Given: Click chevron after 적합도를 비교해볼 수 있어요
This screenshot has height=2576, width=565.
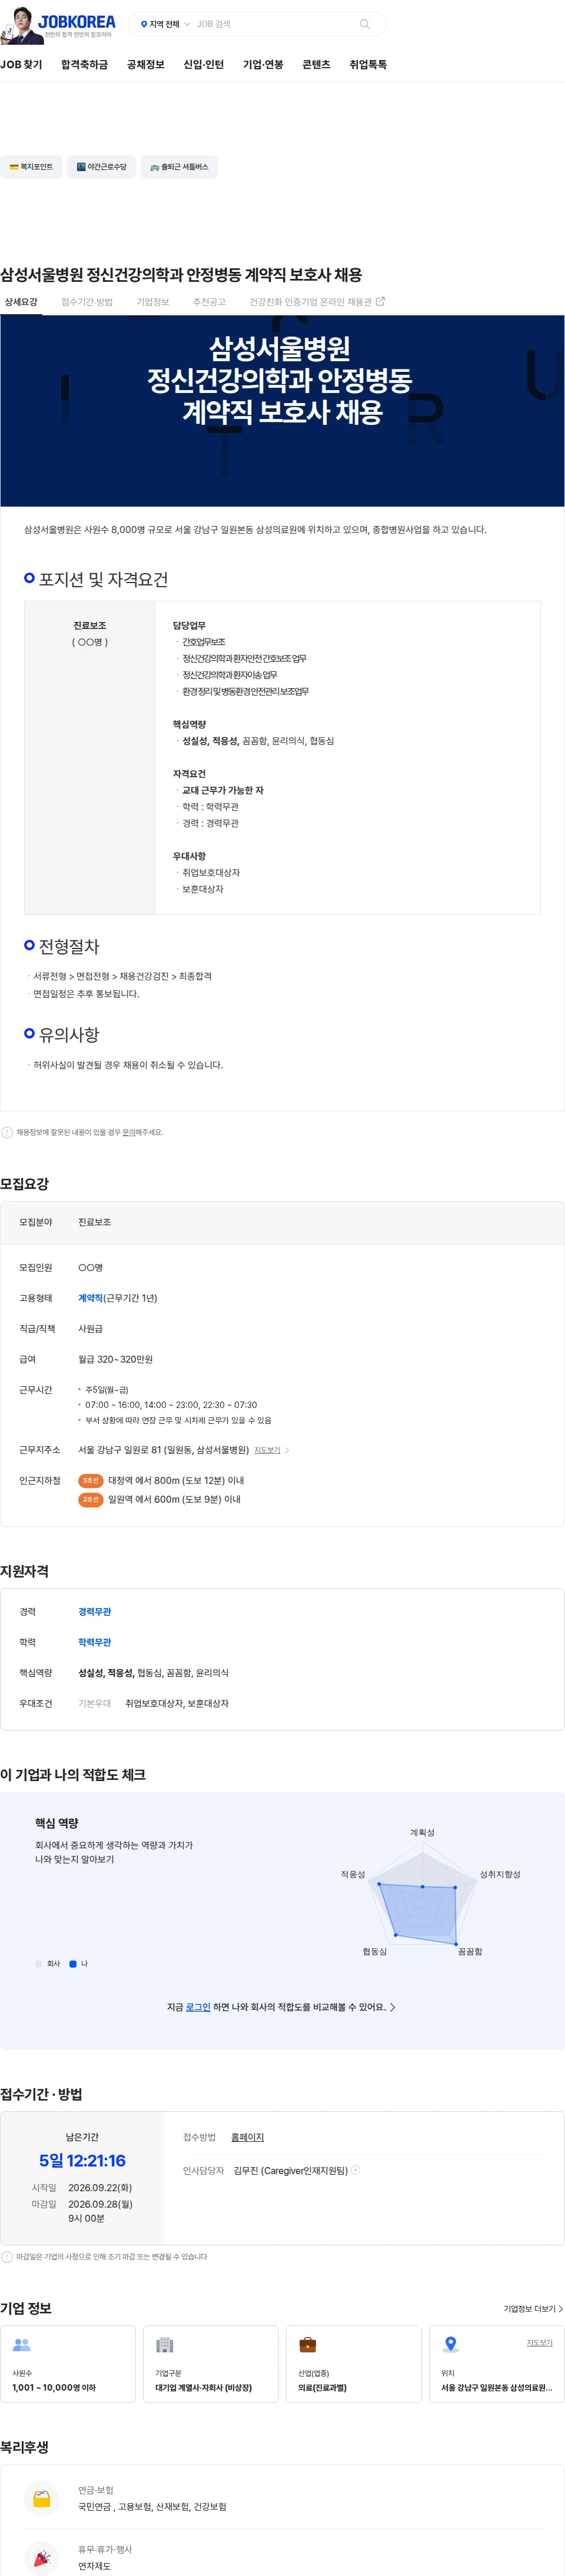Looking at the screenshot, I should click(392, 2007).
